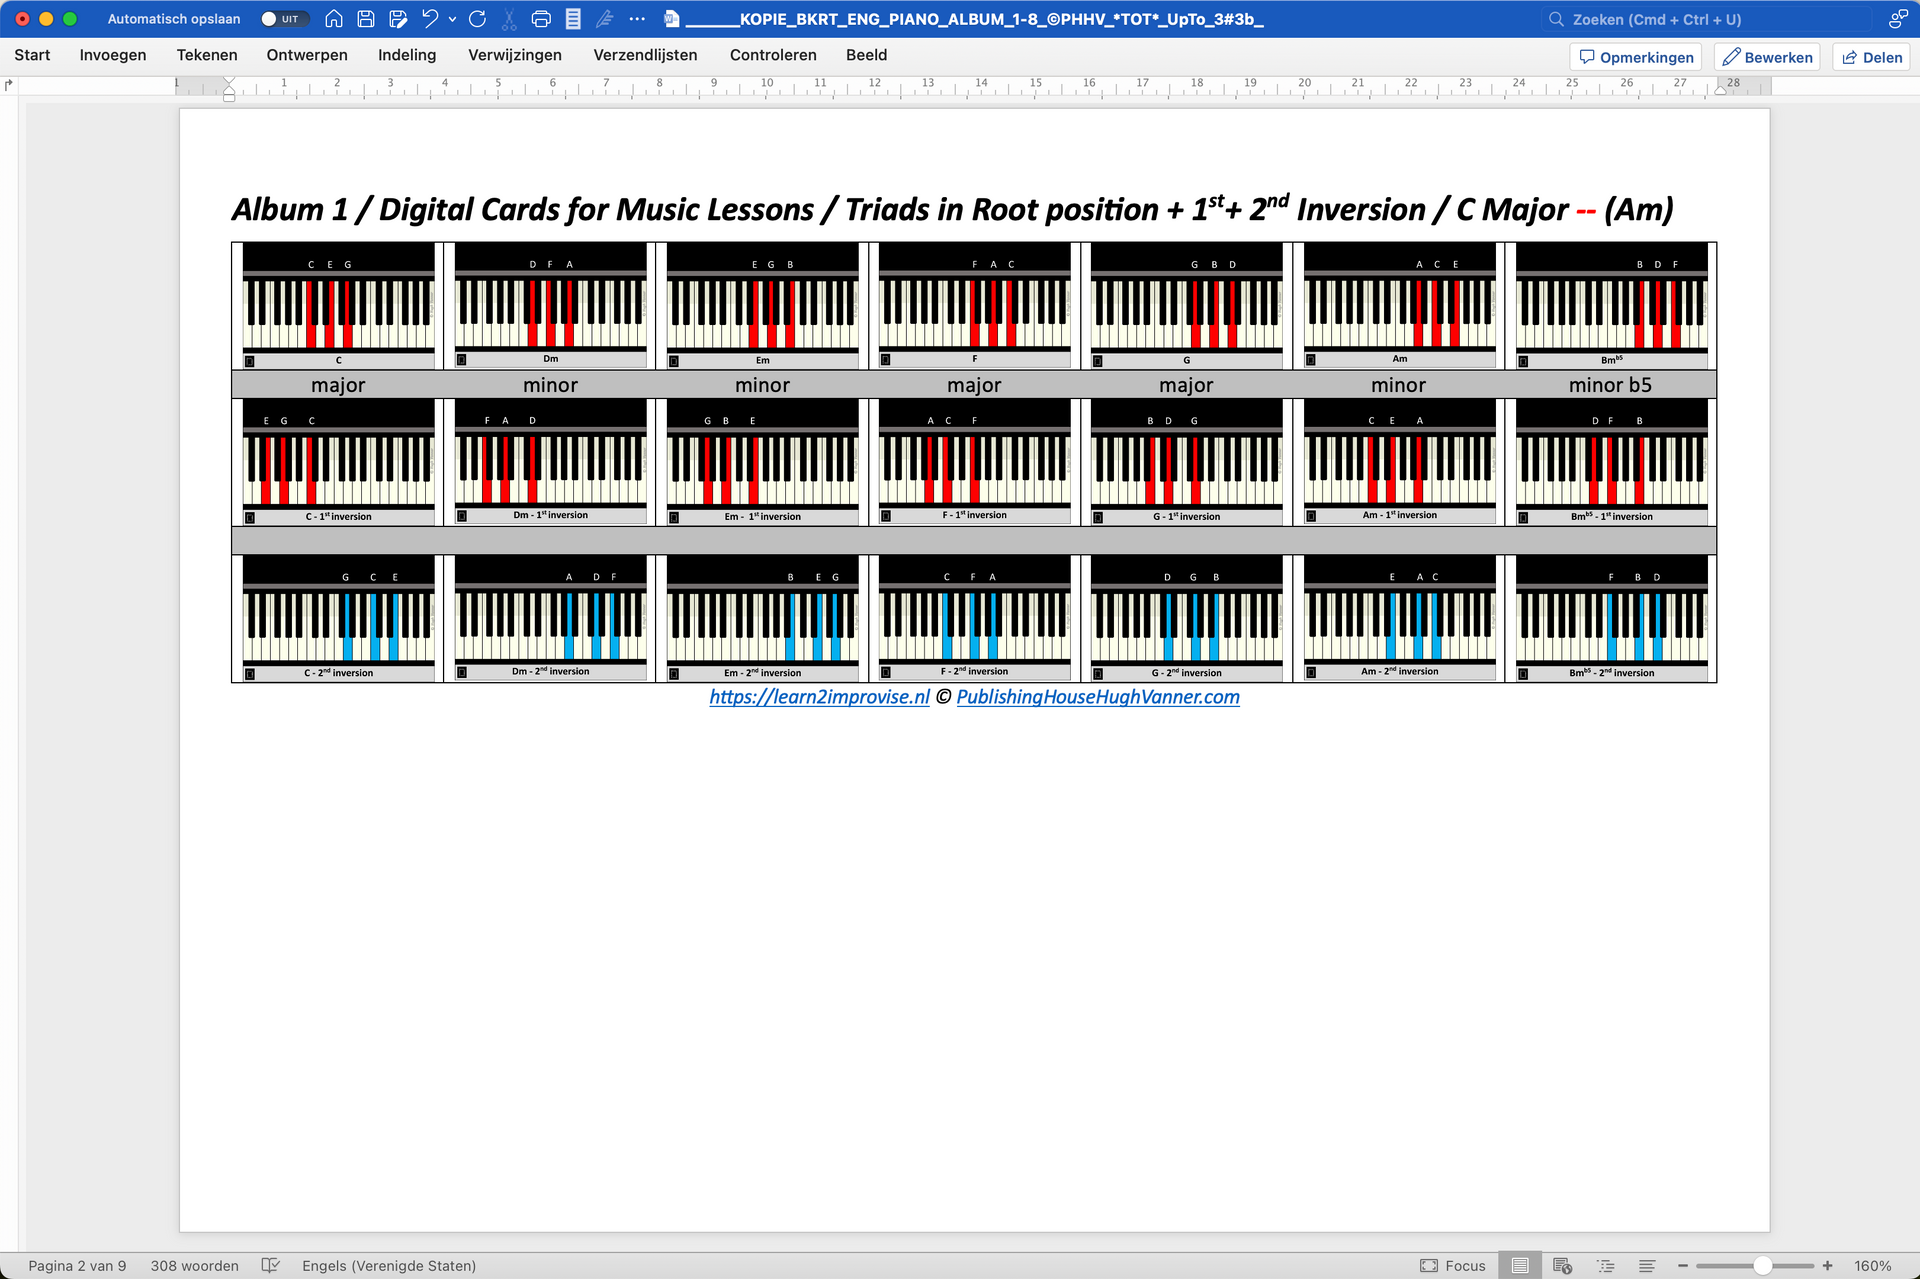Switch to the Invoegen ribbon tab
Image resolution: width=1920 pixels, height=1279 pixels.
tap(112, 55)
